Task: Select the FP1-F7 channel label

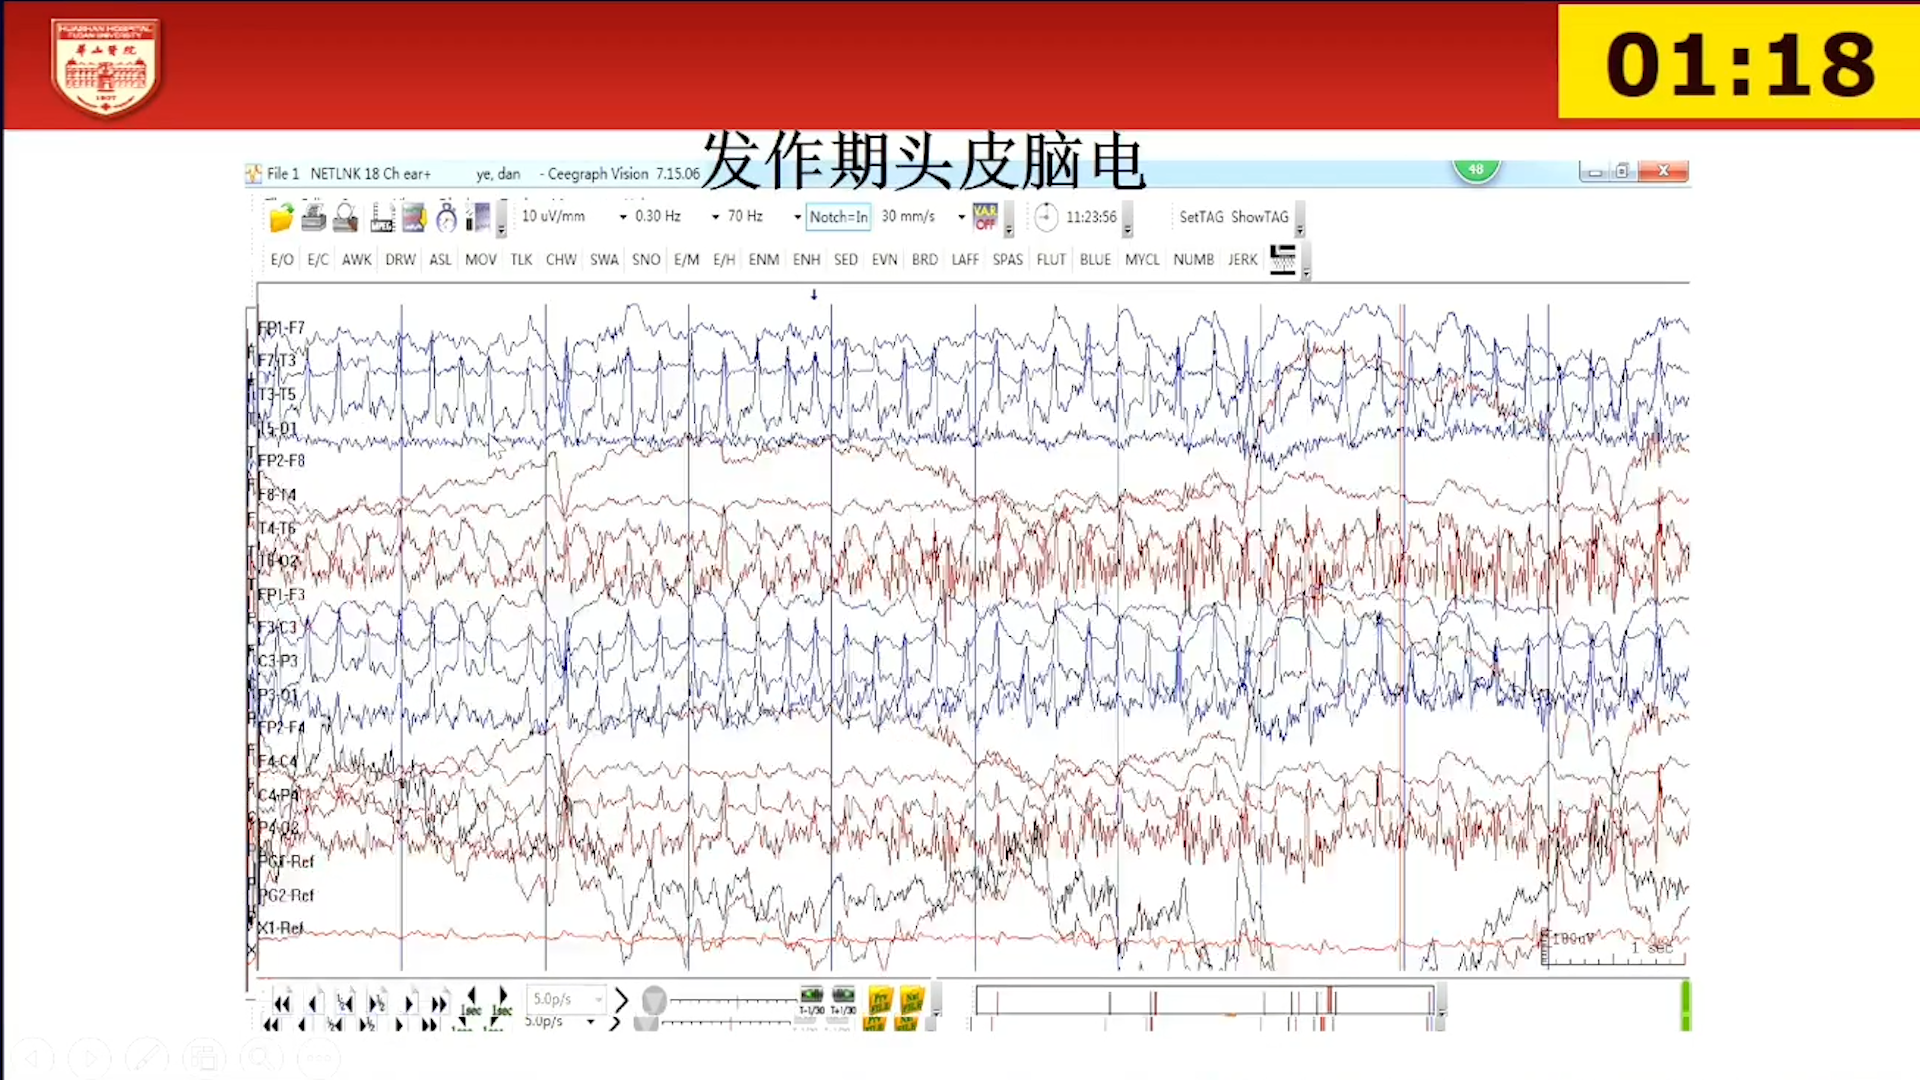Action: [x=281, y=328]
